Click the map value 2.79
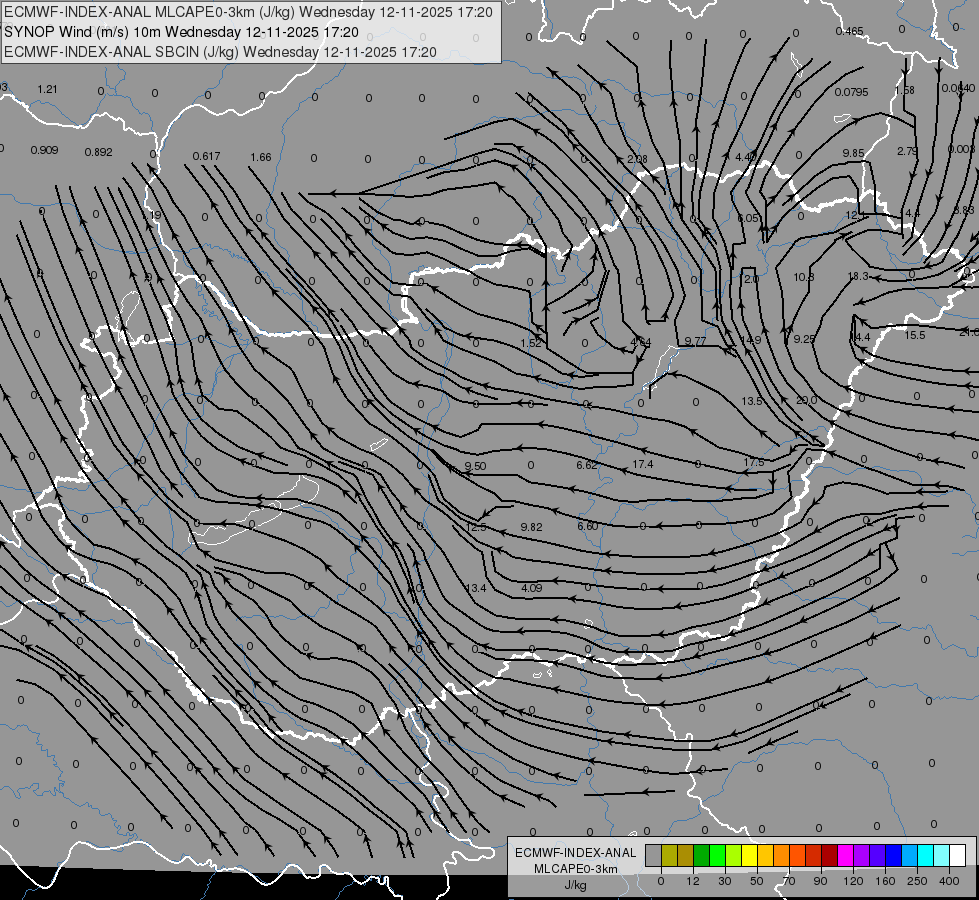The height and width of the screenshot is (900, 979). point(907,151)
